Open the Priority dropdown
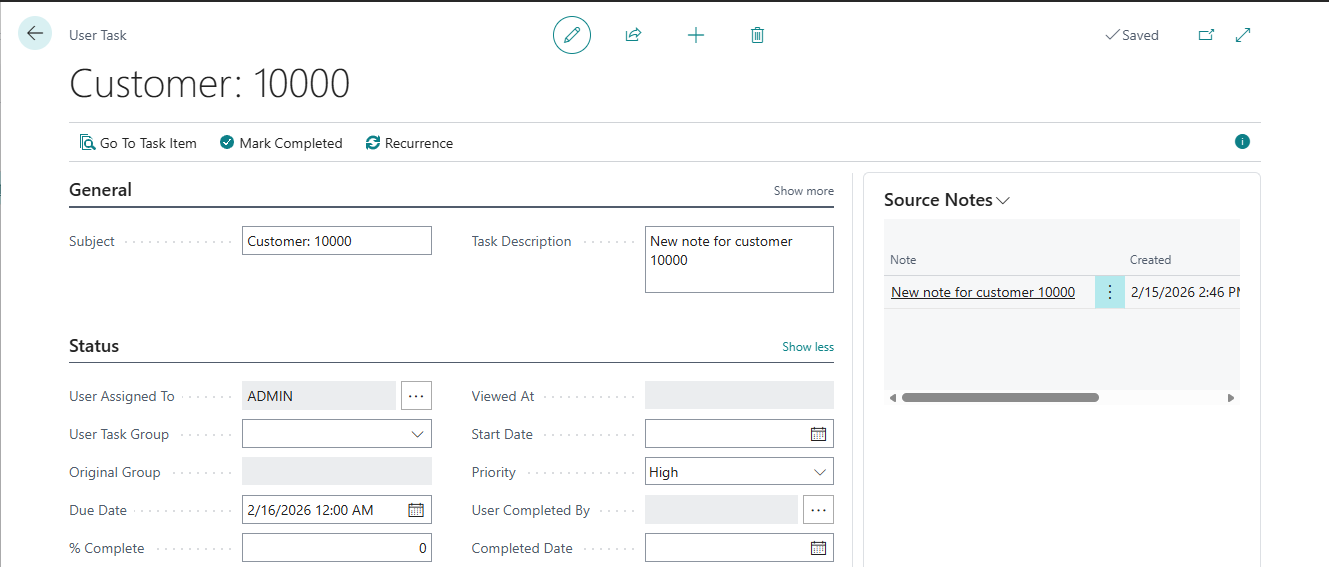Screen dimensions: 1329x567 (819, 472)
